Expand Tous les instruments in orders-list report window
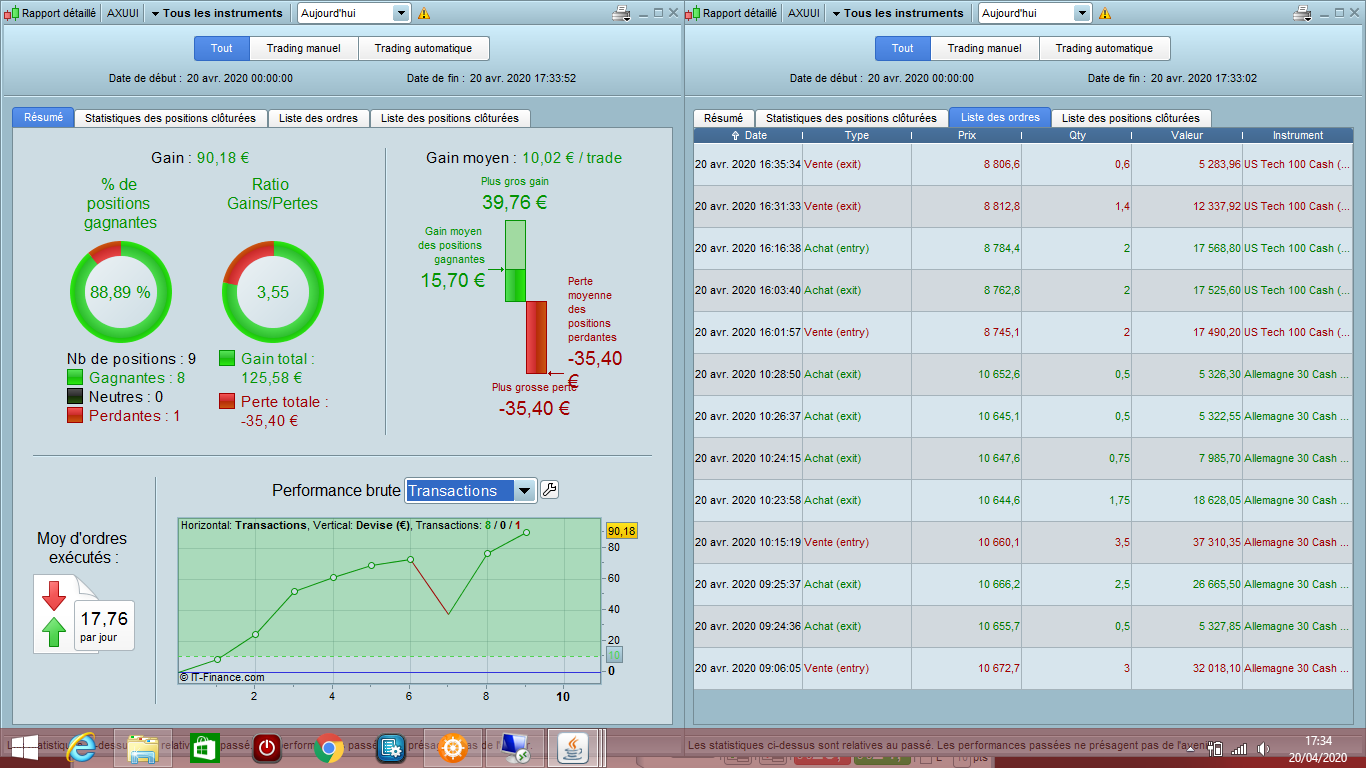Screen dimensions: 1366x768 [898, 13]
